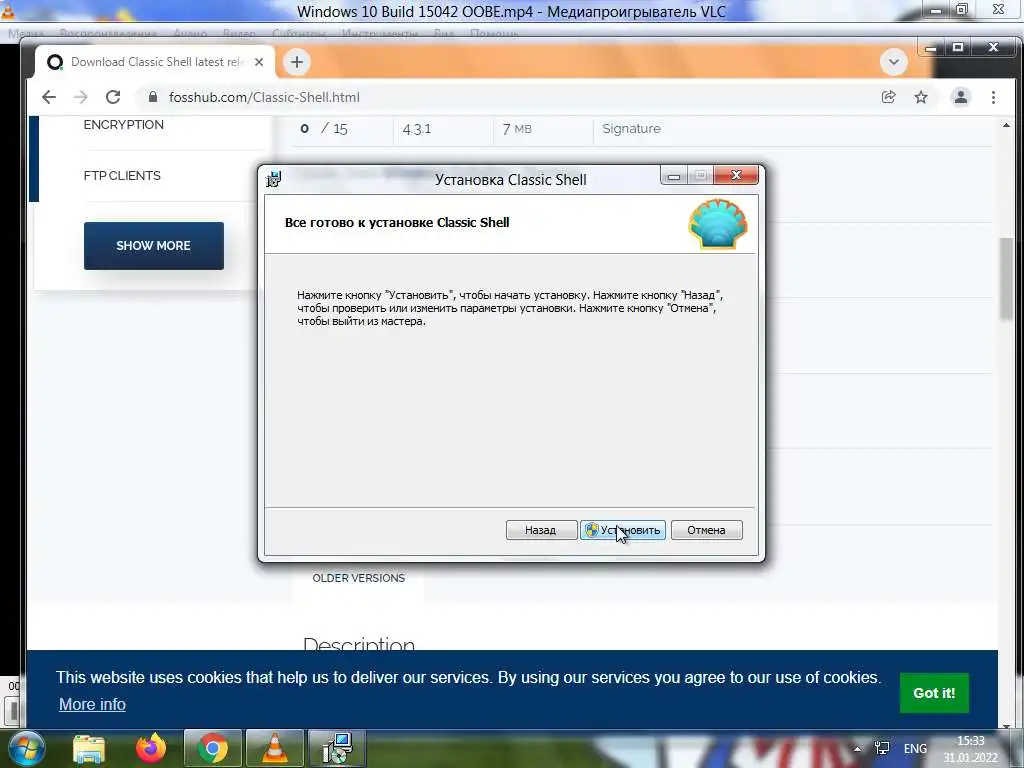Open the ENCRYPTION category
The height and width of the screenshot is (768, 1024).
[x=123, y=124]
